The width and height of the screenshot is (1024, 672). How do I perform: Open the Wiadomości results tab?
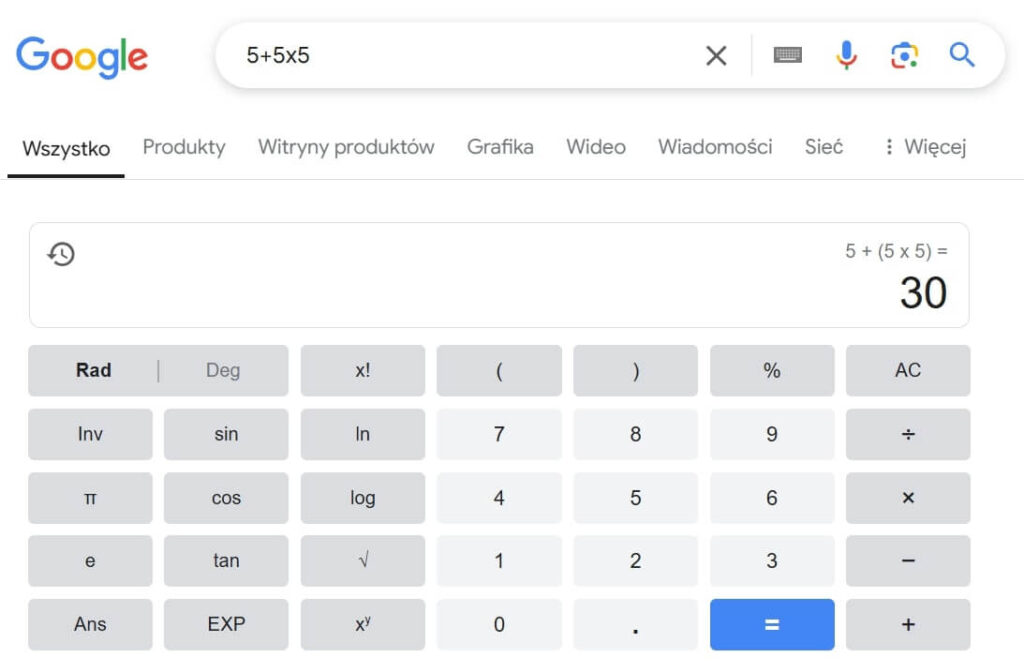point(714,146)
